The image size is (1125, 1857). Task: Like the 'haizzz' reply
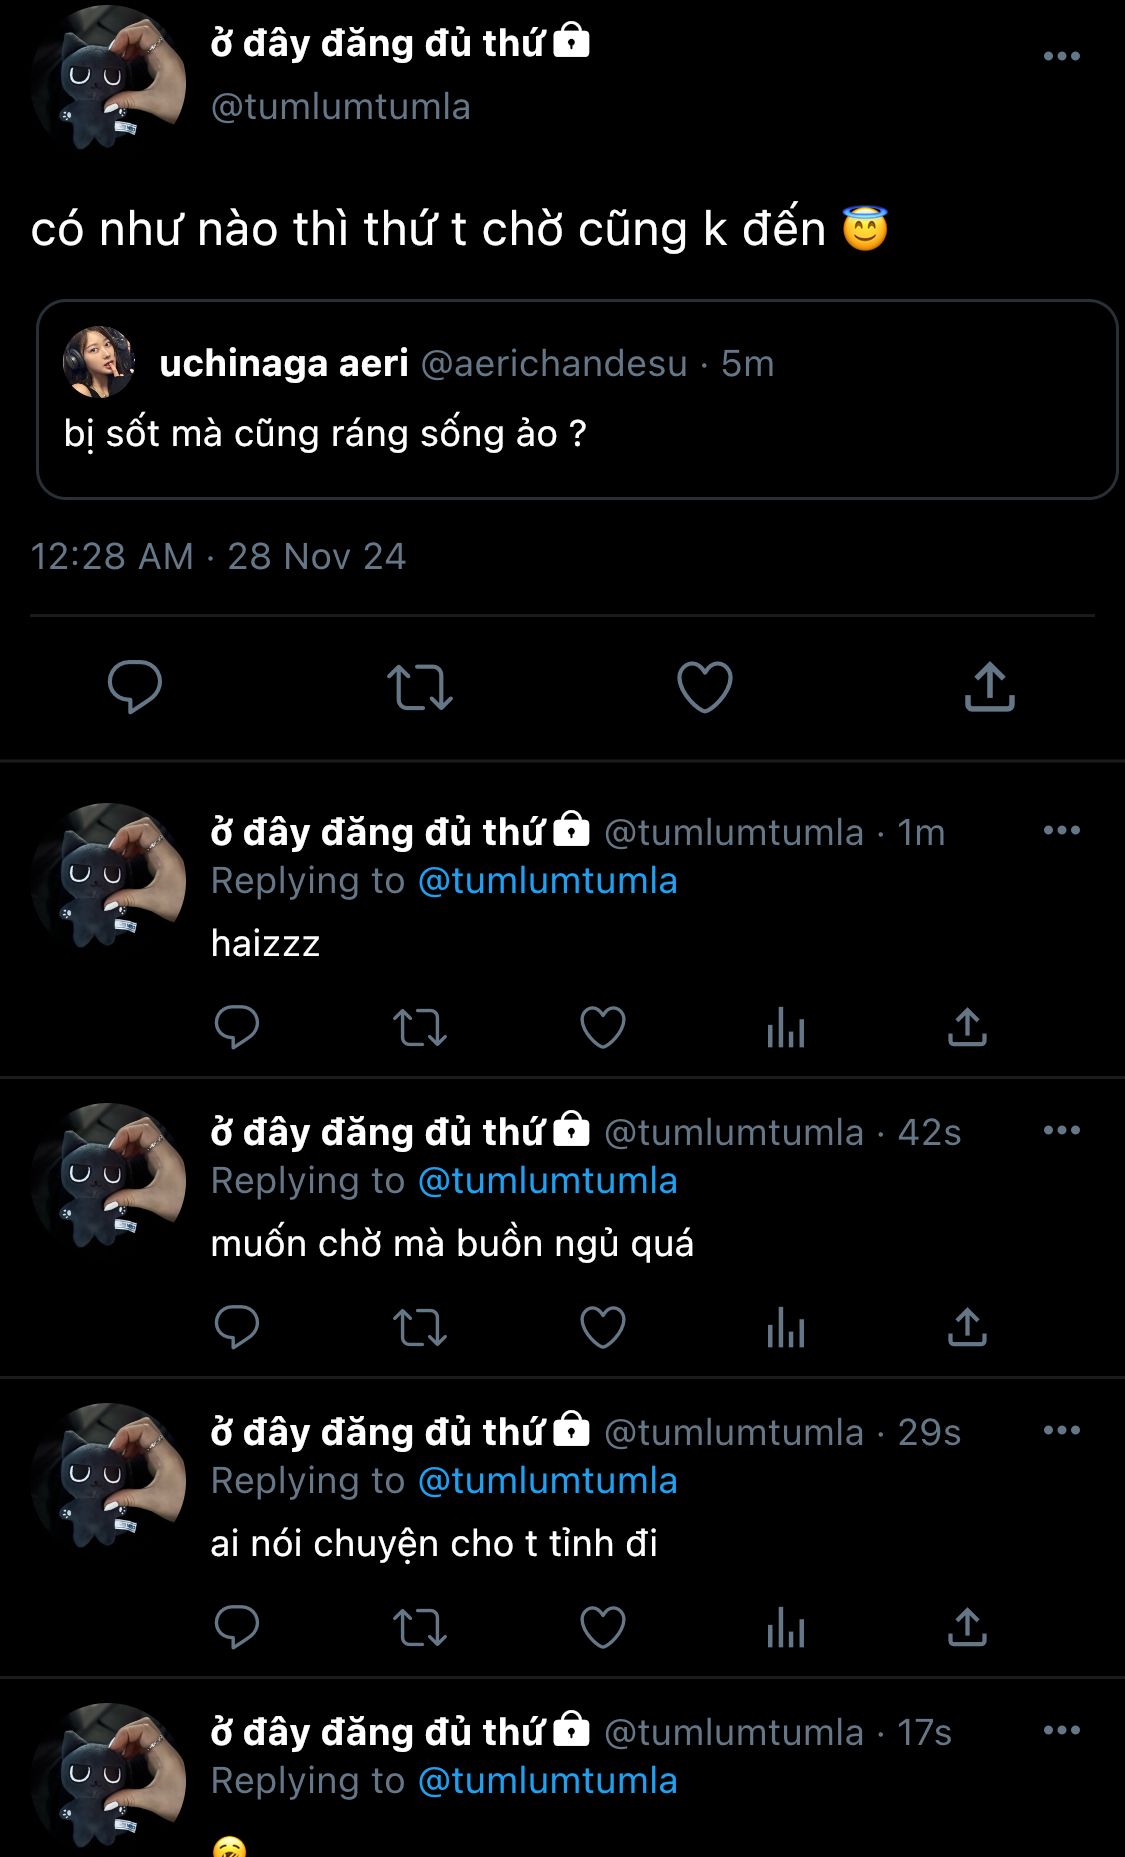coord(603,1027)
